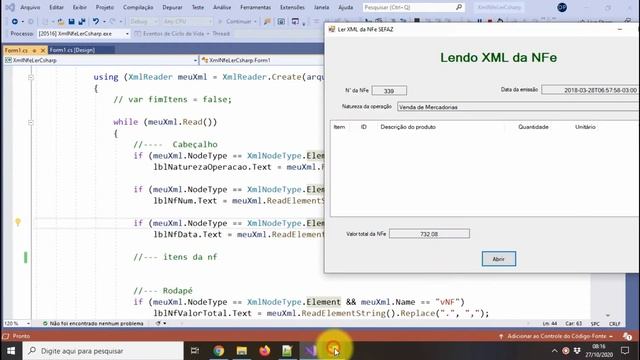The width and height of the screenshot is (640, 360).
Task: Switch to the Form1.cs [Design] tab
Action: [x=72, y=50]
